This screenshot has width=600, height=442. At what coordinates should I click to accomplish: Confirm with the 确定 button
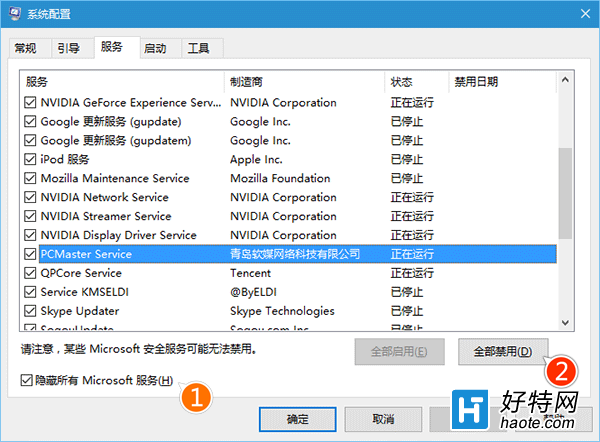point(298,419)
